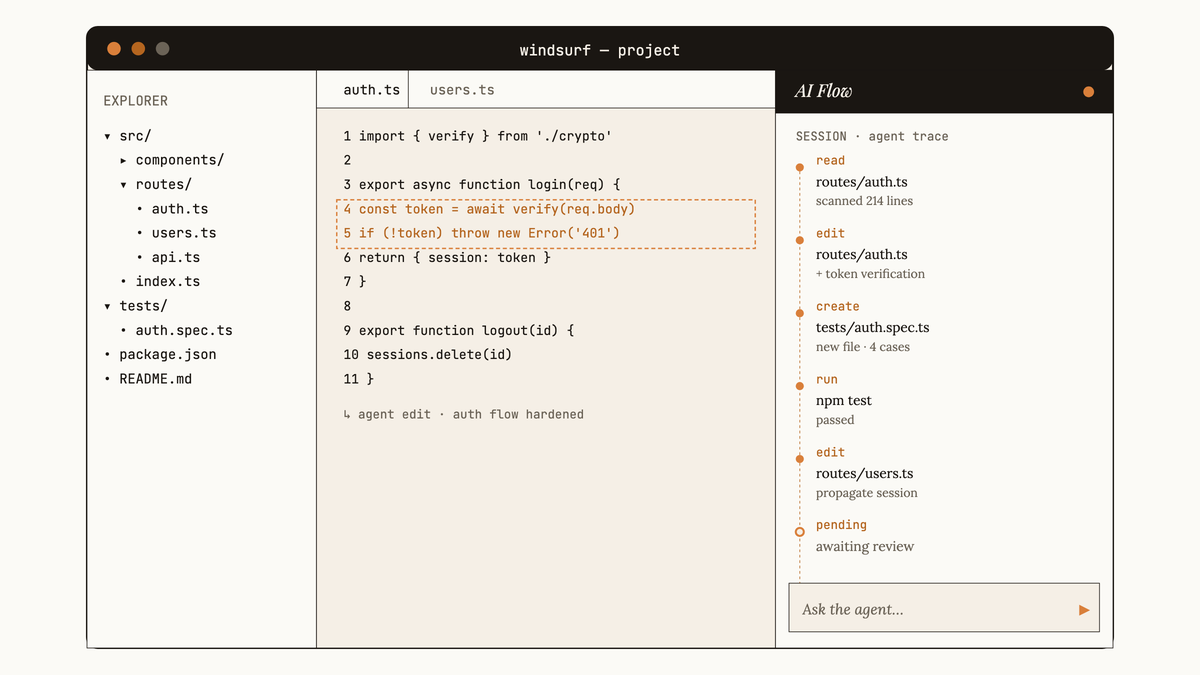Click the 'create' step timeline dot
Viewport: 1200px width, 675px height.
pos(800,313)
